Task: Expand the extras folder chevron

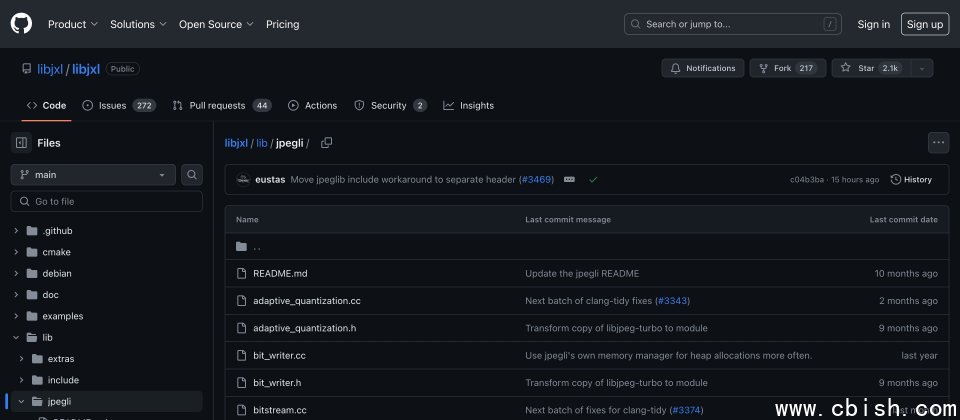Action: click(21, 359)
